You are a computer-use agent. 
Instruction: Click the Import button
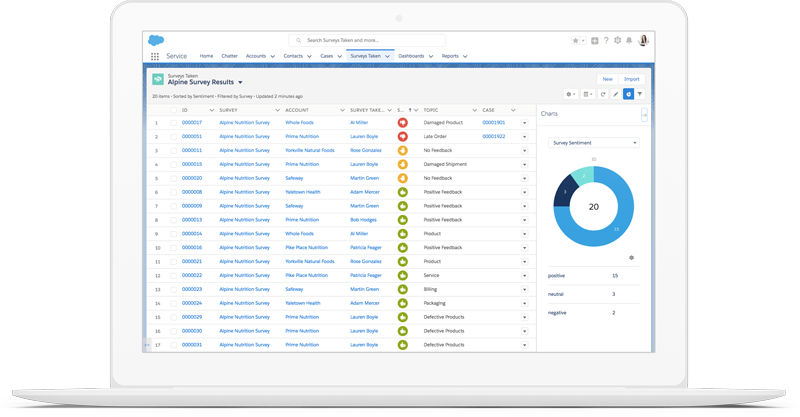point(631,79)
